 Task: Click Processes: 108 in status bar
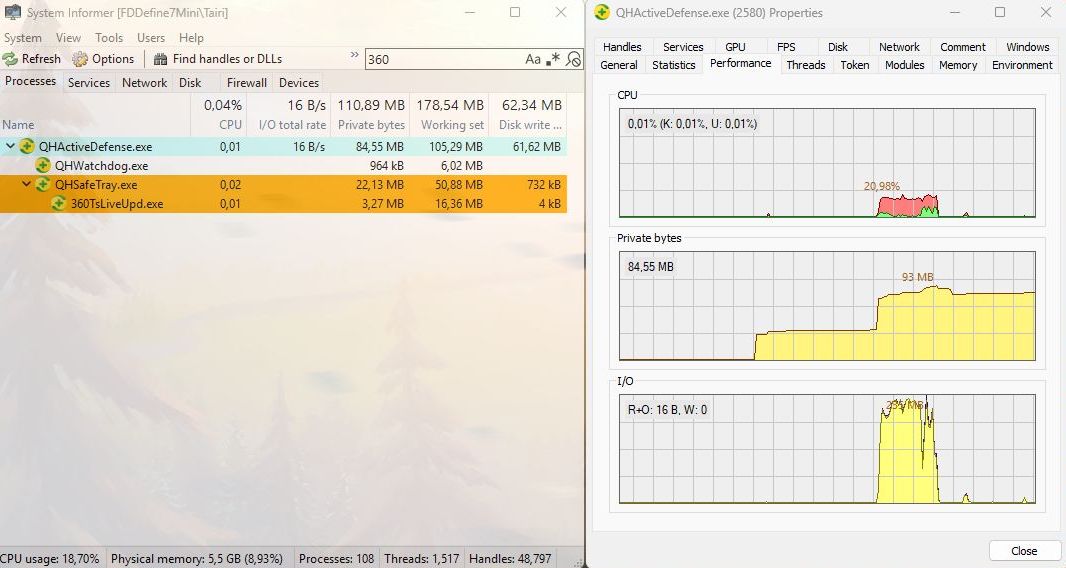click(x=337, y=558)
